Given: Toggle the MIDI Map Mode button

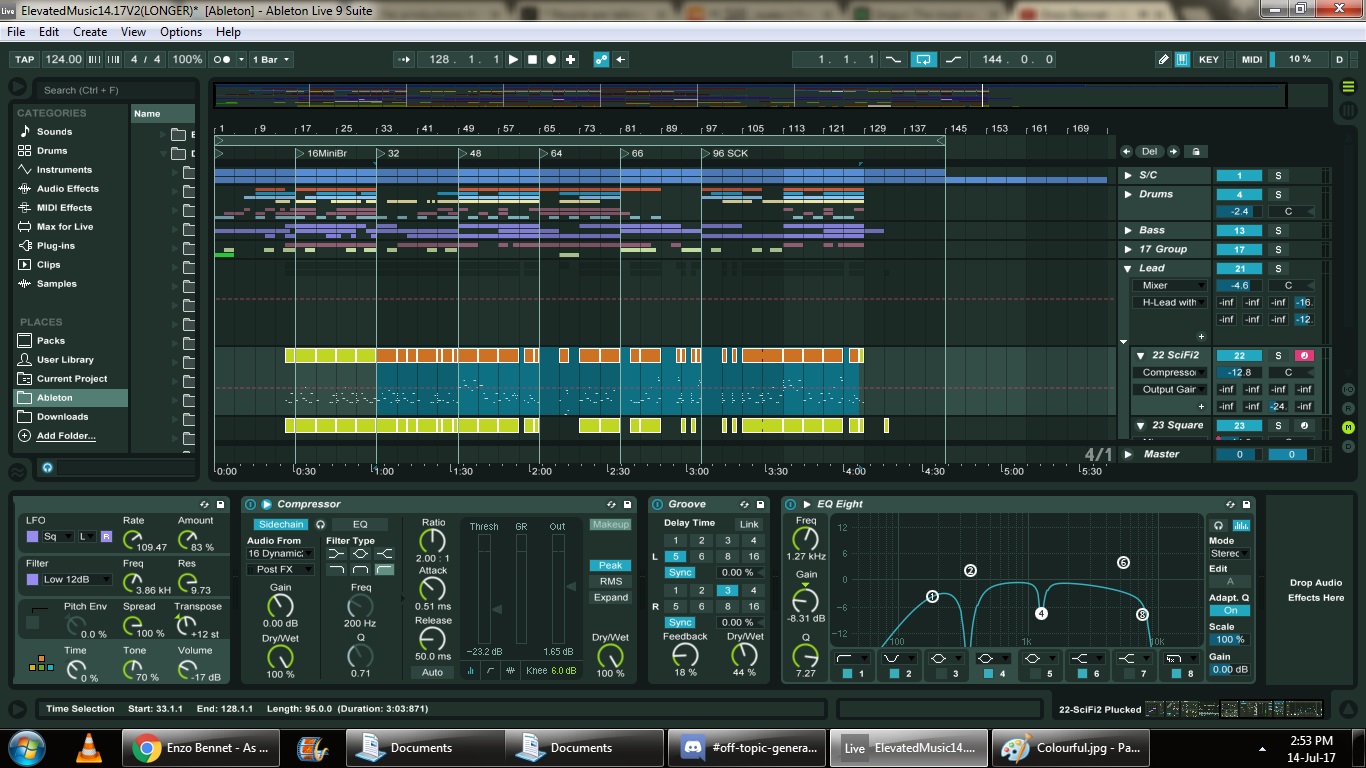Looking at the screenshot, I should (1252, 59).
